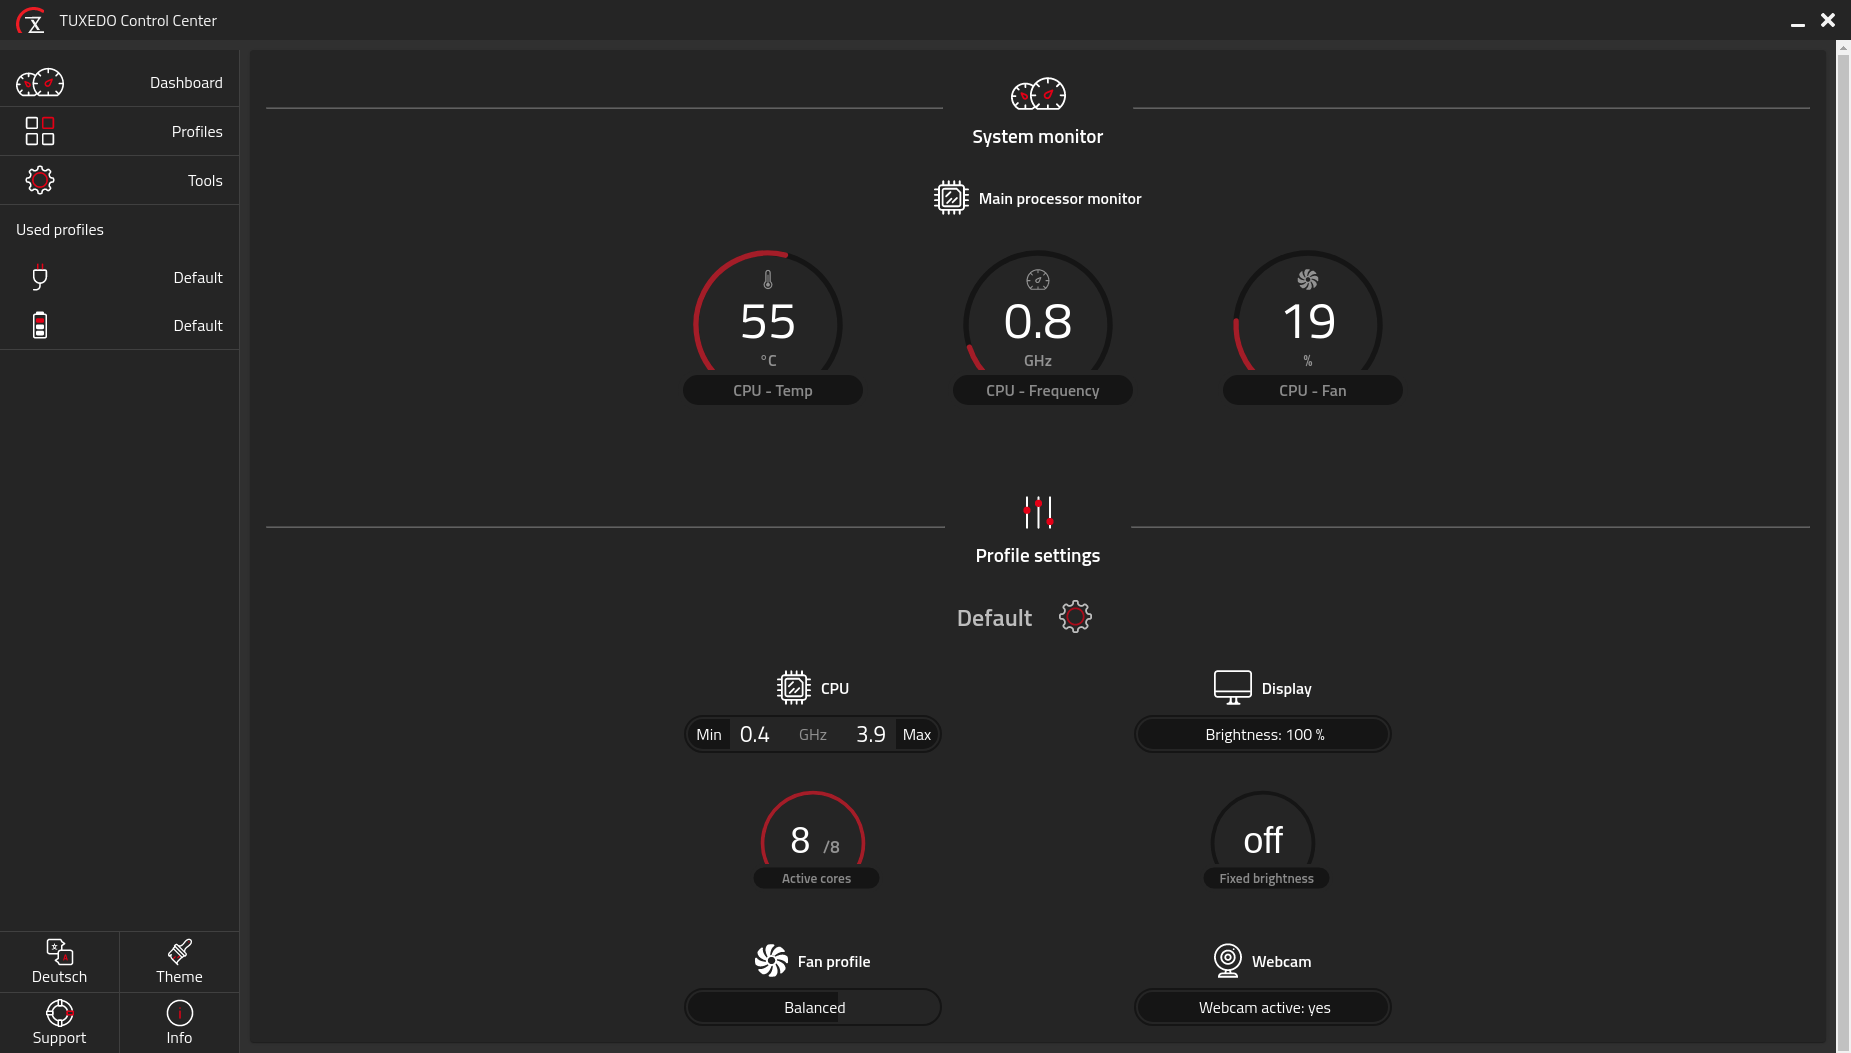This screenshot has width=1851, height=1053.
Task: Click the Balanced fan profile field
Action: (813, 1007)
